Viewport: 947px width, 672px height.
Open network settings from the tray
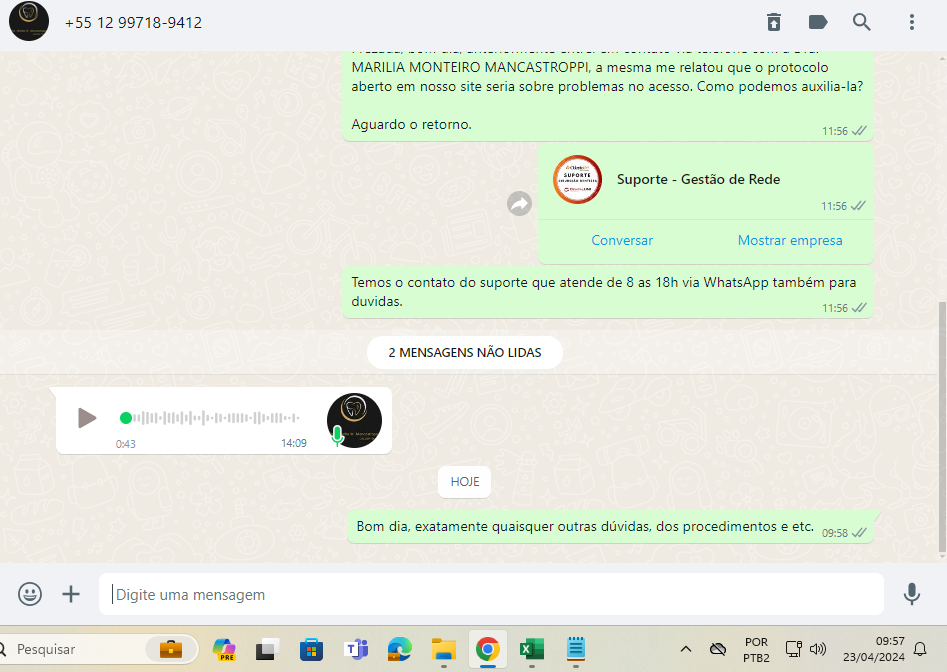click(793, 649)
